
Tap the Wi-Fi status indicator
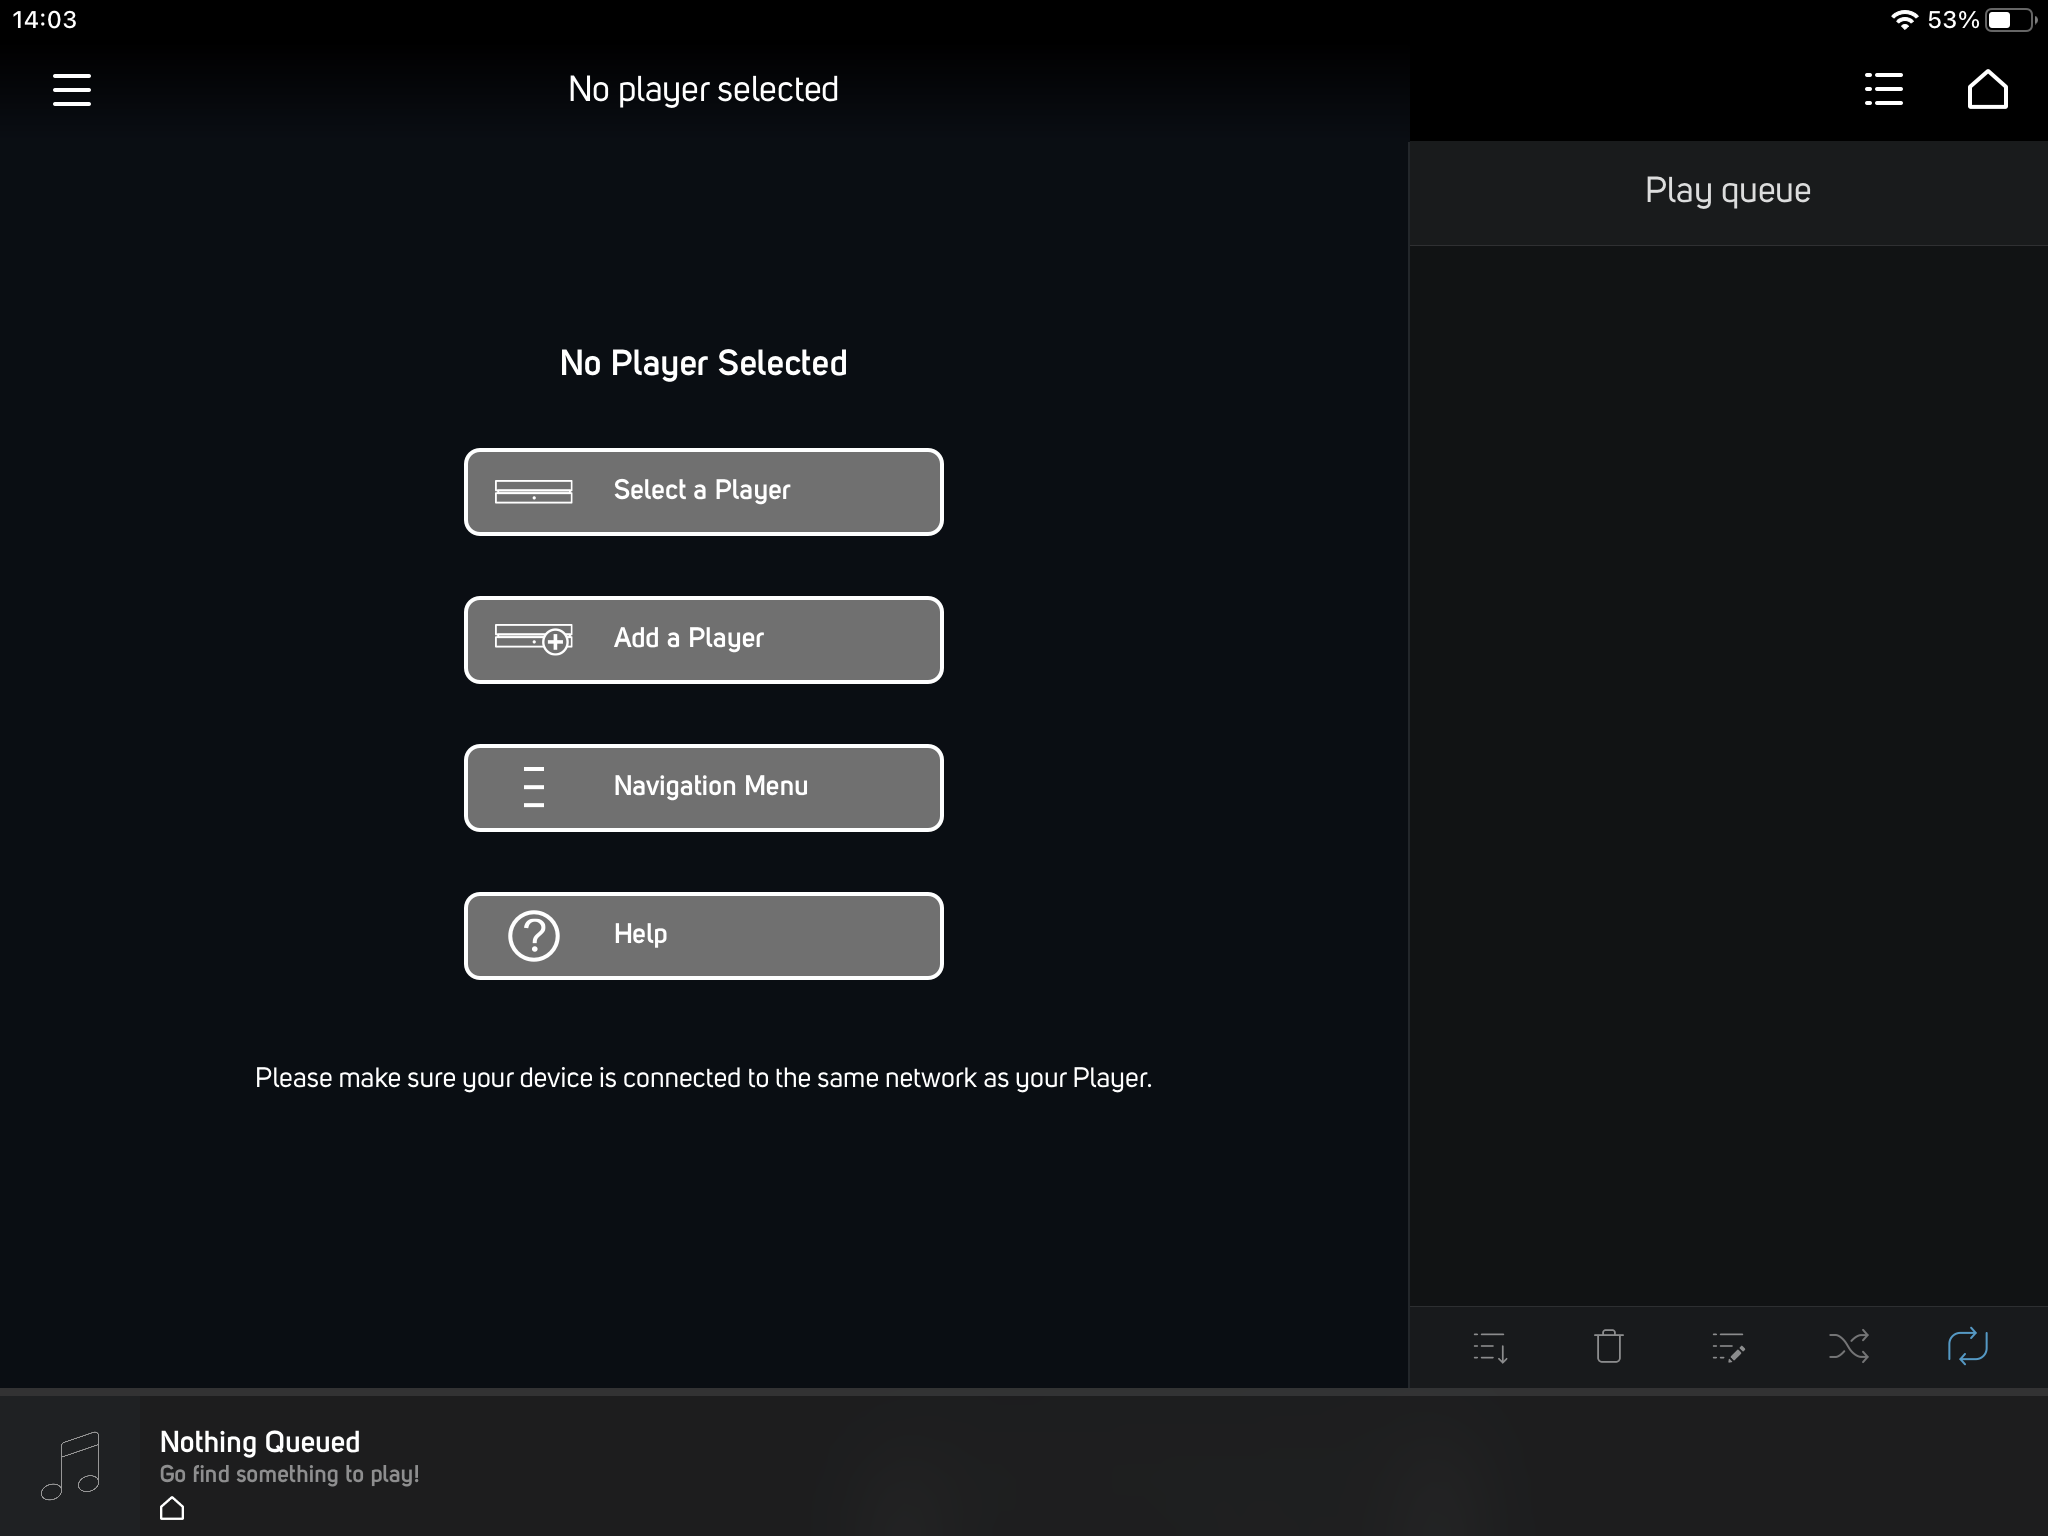(x=1904, y=20)
